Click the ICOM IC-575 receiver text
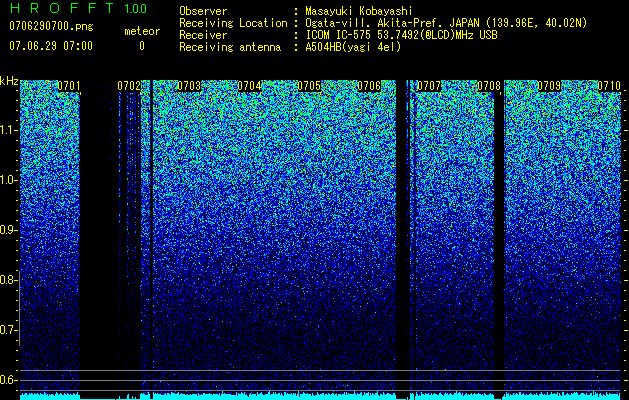 tap(401, 35)
